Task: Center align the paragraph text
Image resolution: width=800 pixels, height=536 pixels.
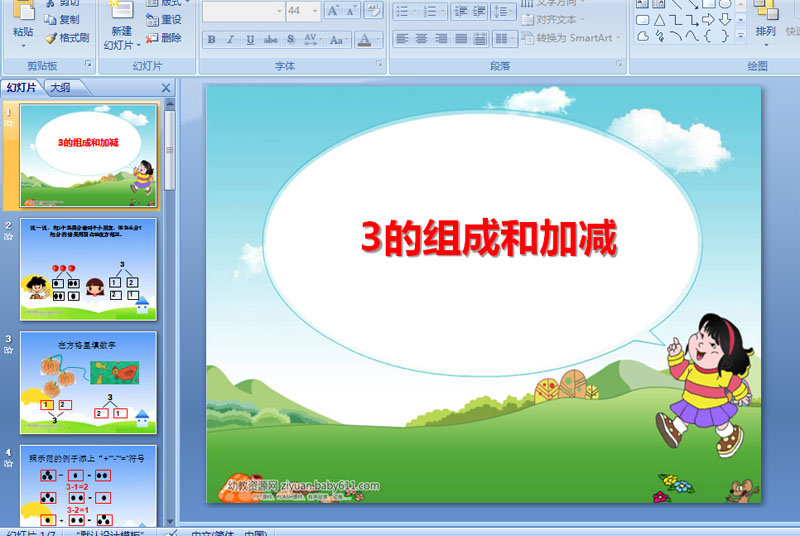Action: 421,38
